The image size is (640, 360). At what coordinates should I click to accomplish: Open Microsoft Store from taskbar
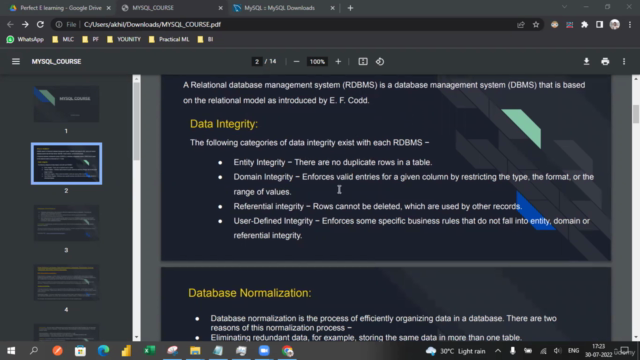[x=80, y=351]
